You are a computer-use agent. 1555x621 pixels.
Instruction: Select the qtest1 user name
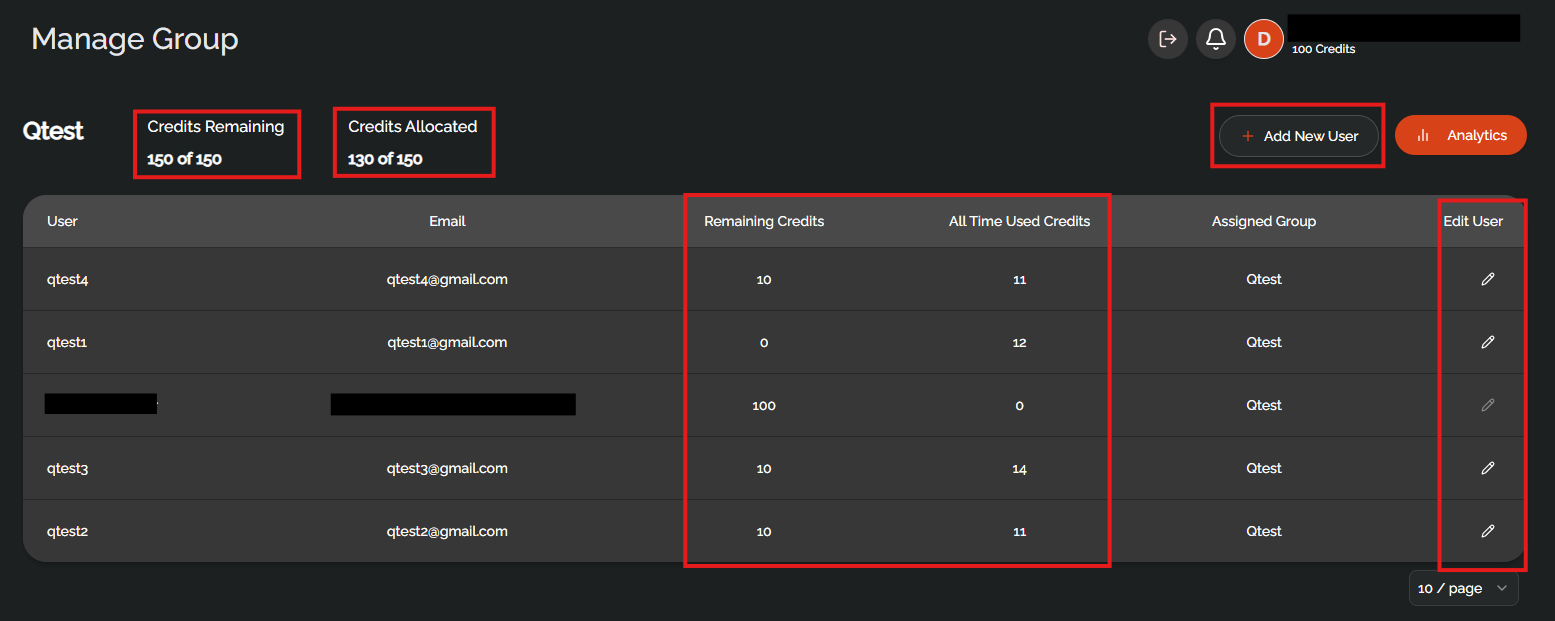[67, 342]
